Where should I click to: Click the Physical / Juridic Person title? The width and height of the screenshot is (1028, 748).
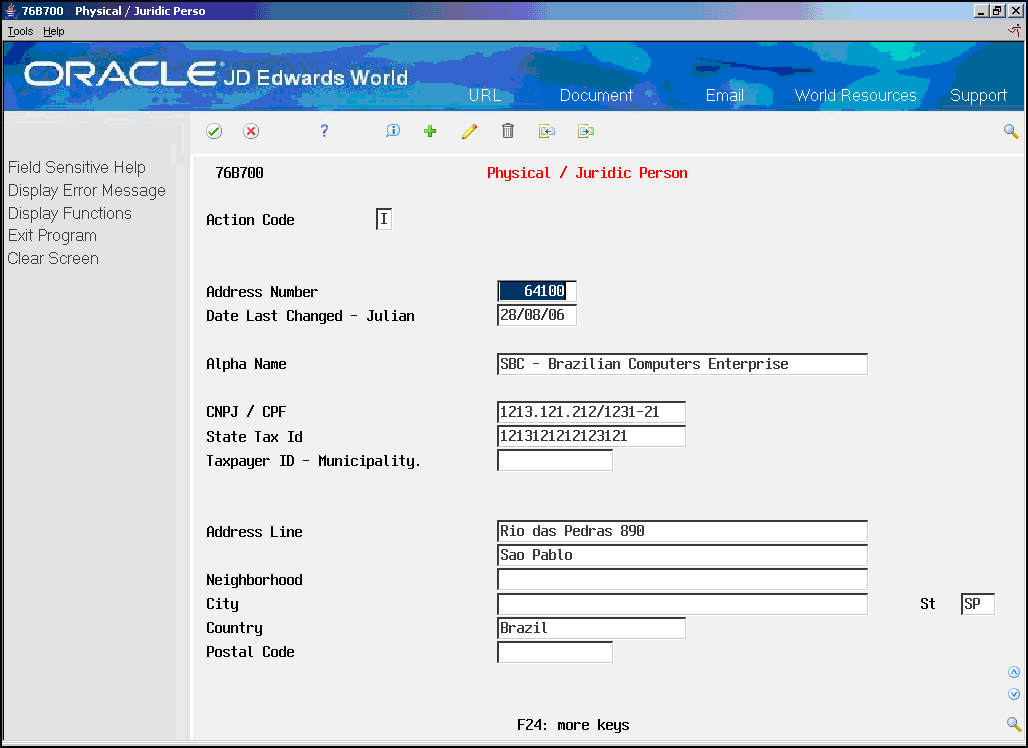tap(587, 173)
